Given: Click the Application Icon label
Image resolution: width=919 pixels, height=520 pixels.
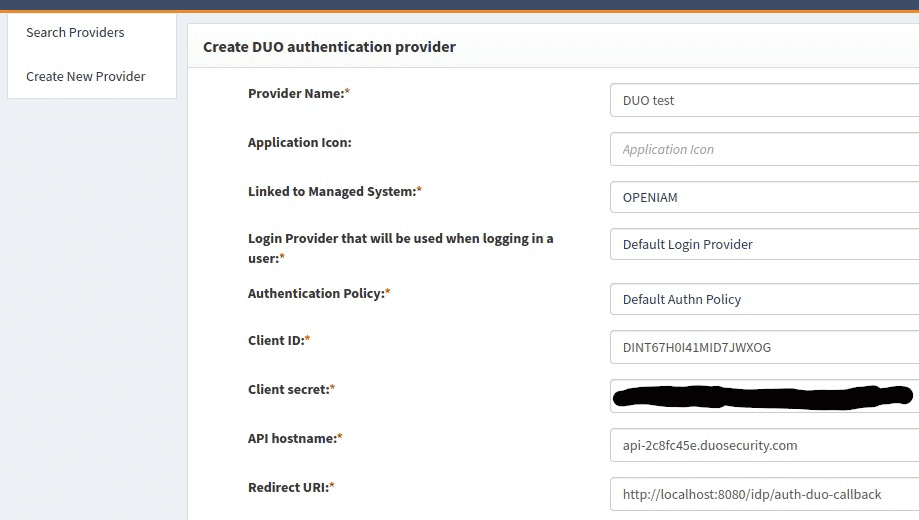Looking at the screenshot, I should 299,142.
